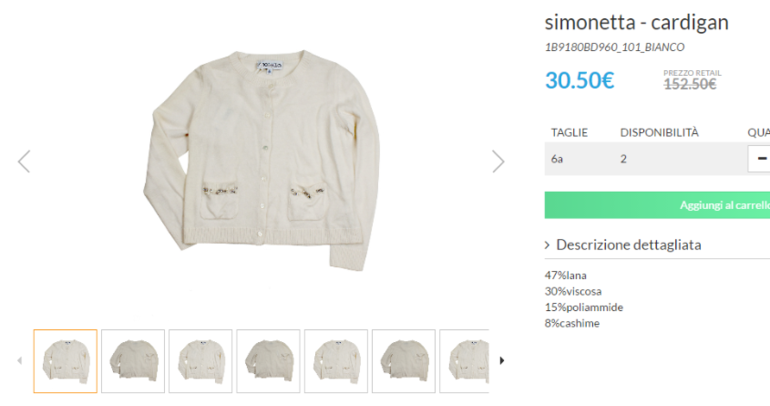Click the simonetta - cardigan product title
This screenshot has width=770, height=406.
pos(635,22)
